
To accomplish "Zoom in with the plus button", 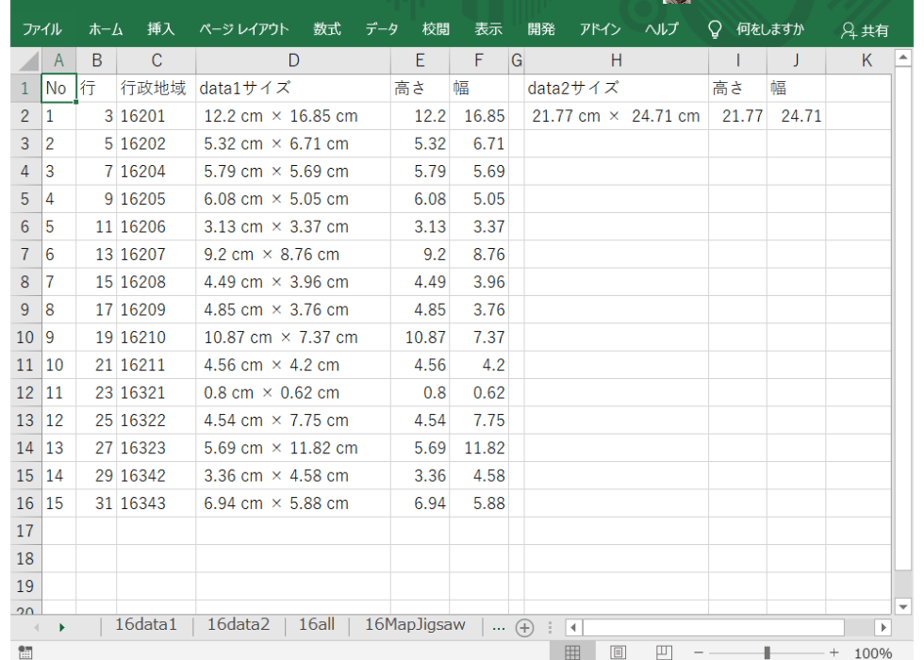I will click(834, 652).
